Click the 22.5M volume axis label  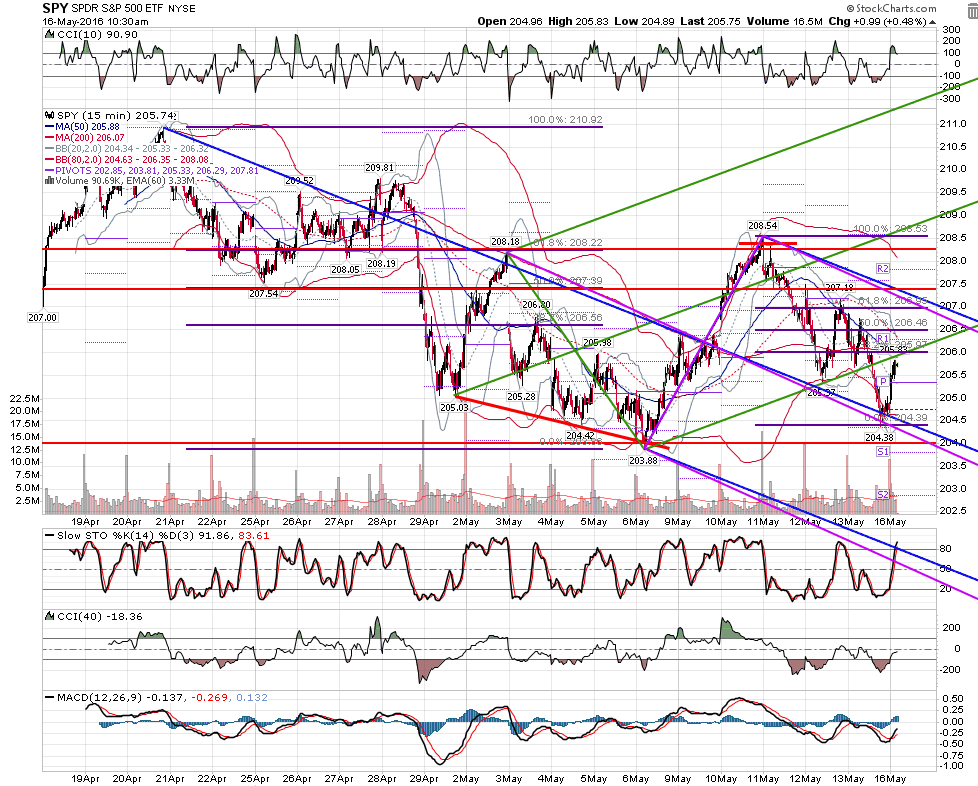(x=25, y=398)
